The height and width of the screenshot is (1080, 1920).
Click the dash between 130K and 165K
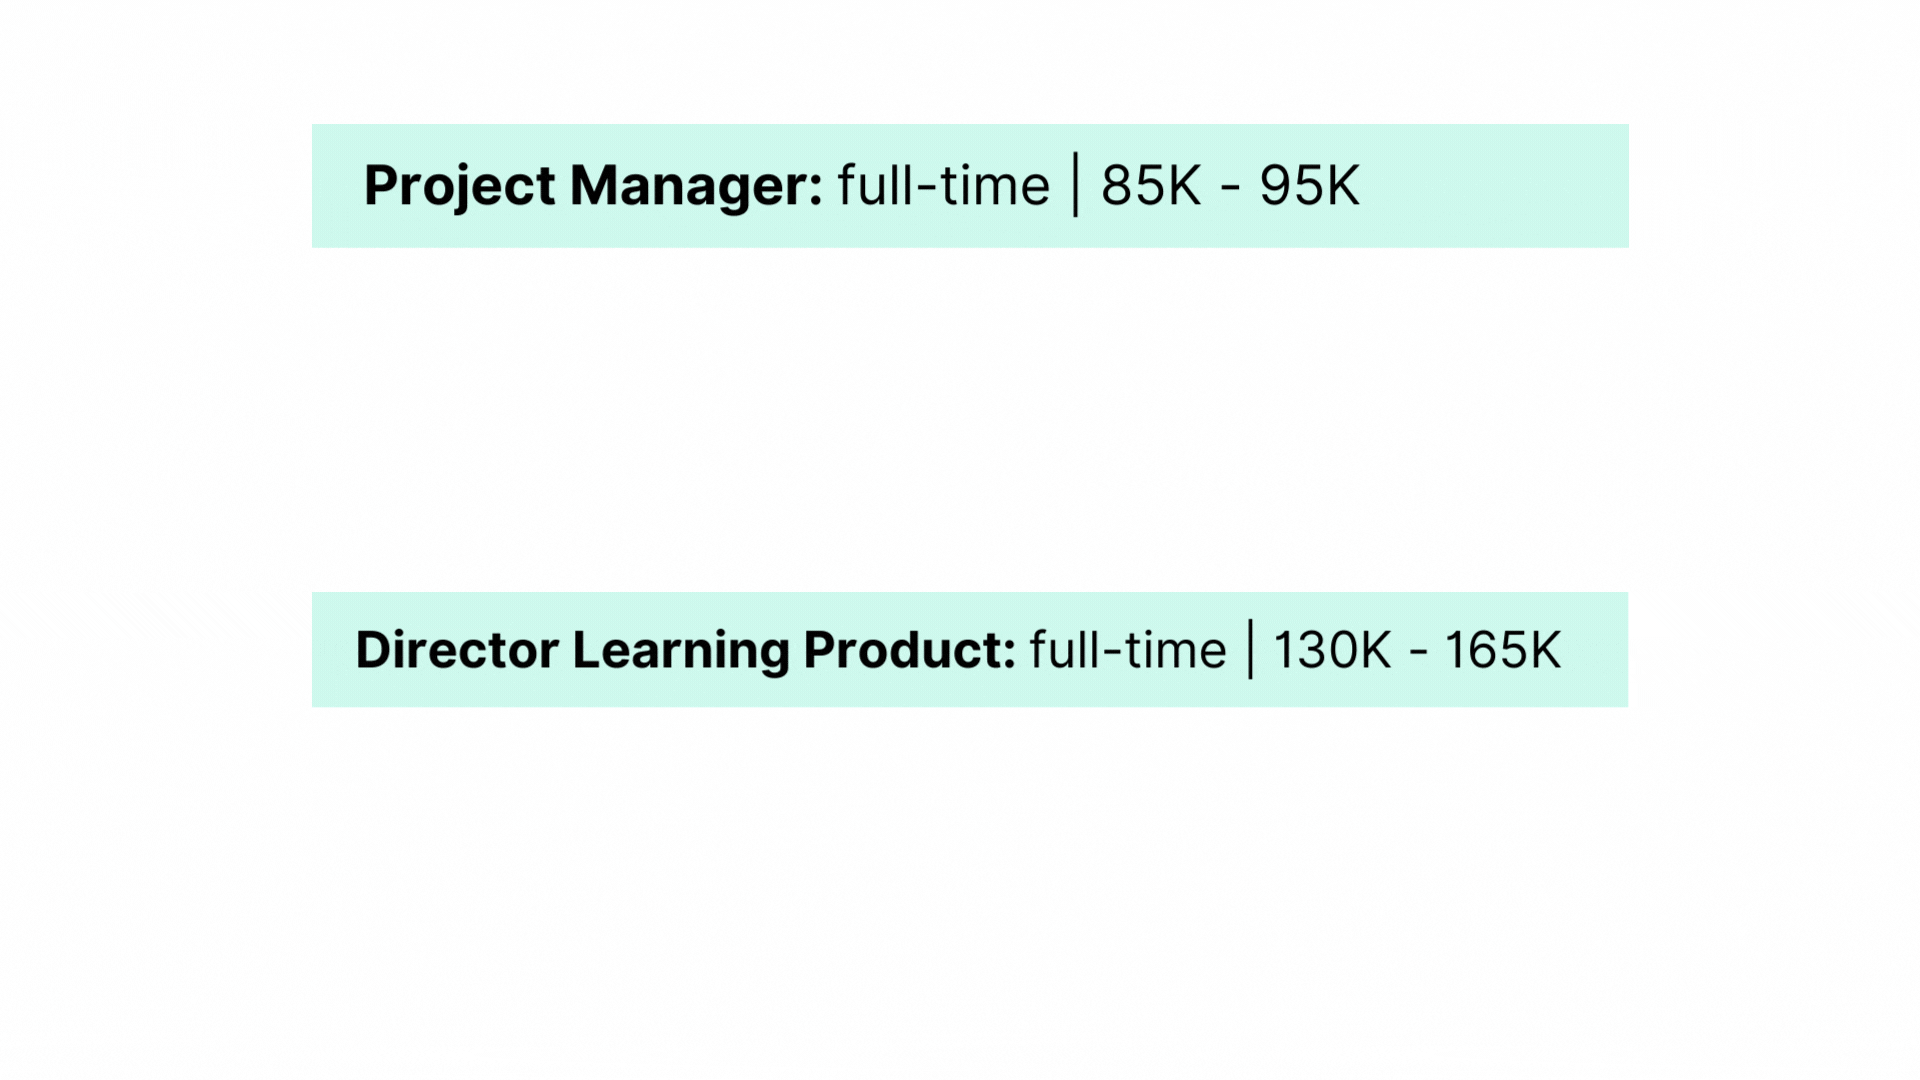coord(1418,652)
